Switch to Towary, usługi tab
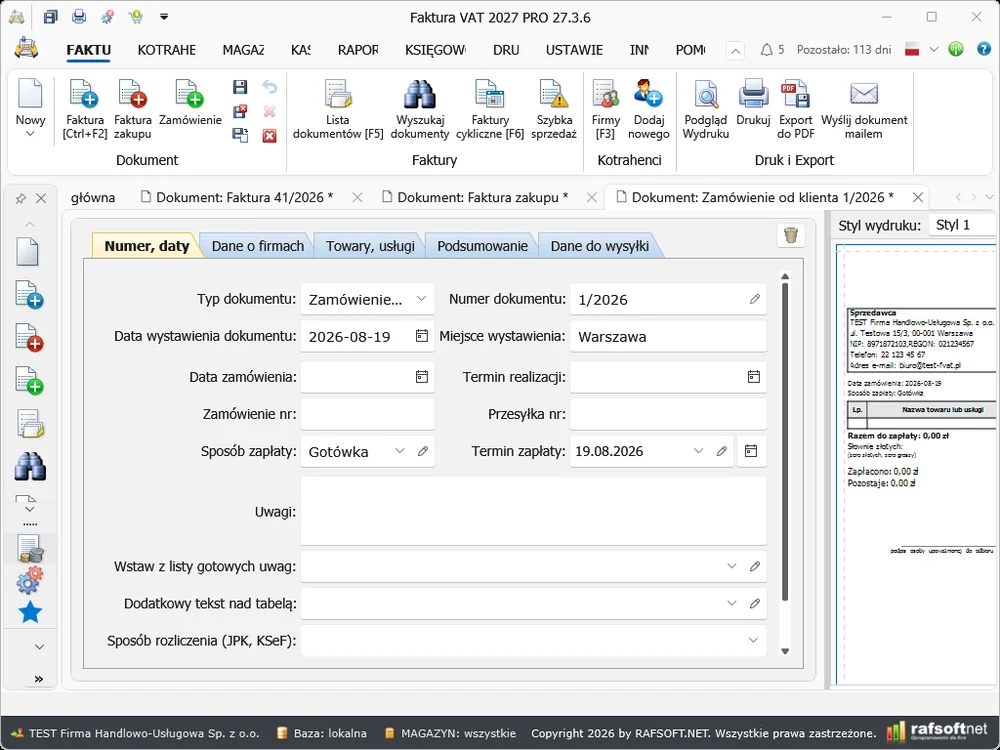 [x=370, y=246]
